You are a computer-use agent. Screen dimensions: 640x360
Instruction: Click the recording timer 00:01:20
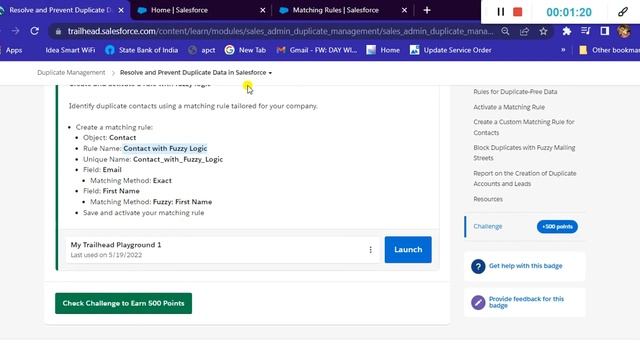click(569, 12)
